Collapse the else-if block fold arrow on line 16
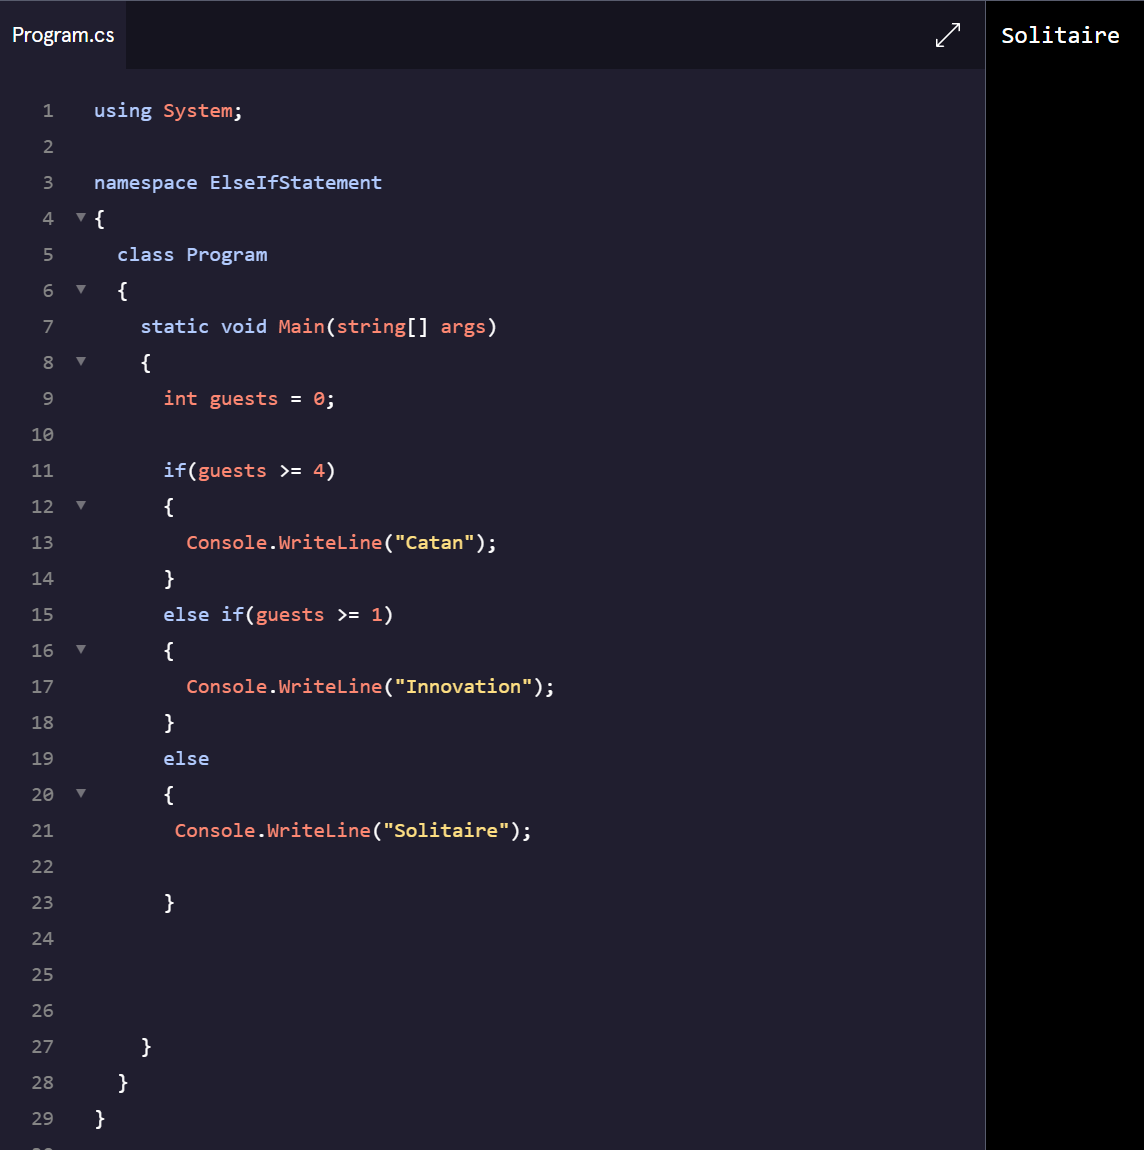The height and width of the screenshot is (1150, 1144). coord(81,649)
